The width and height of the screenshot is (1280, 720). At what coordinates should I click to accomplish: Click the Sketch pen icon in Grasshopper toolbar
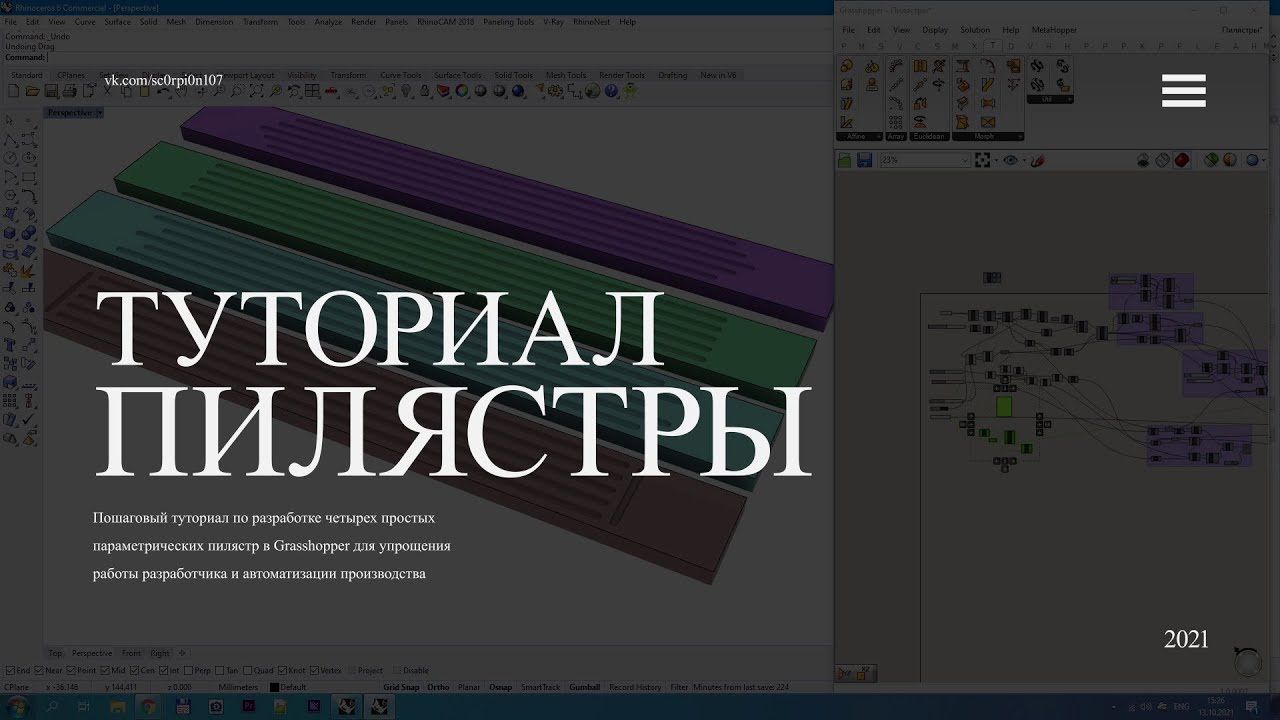(x=1037, y=160)
